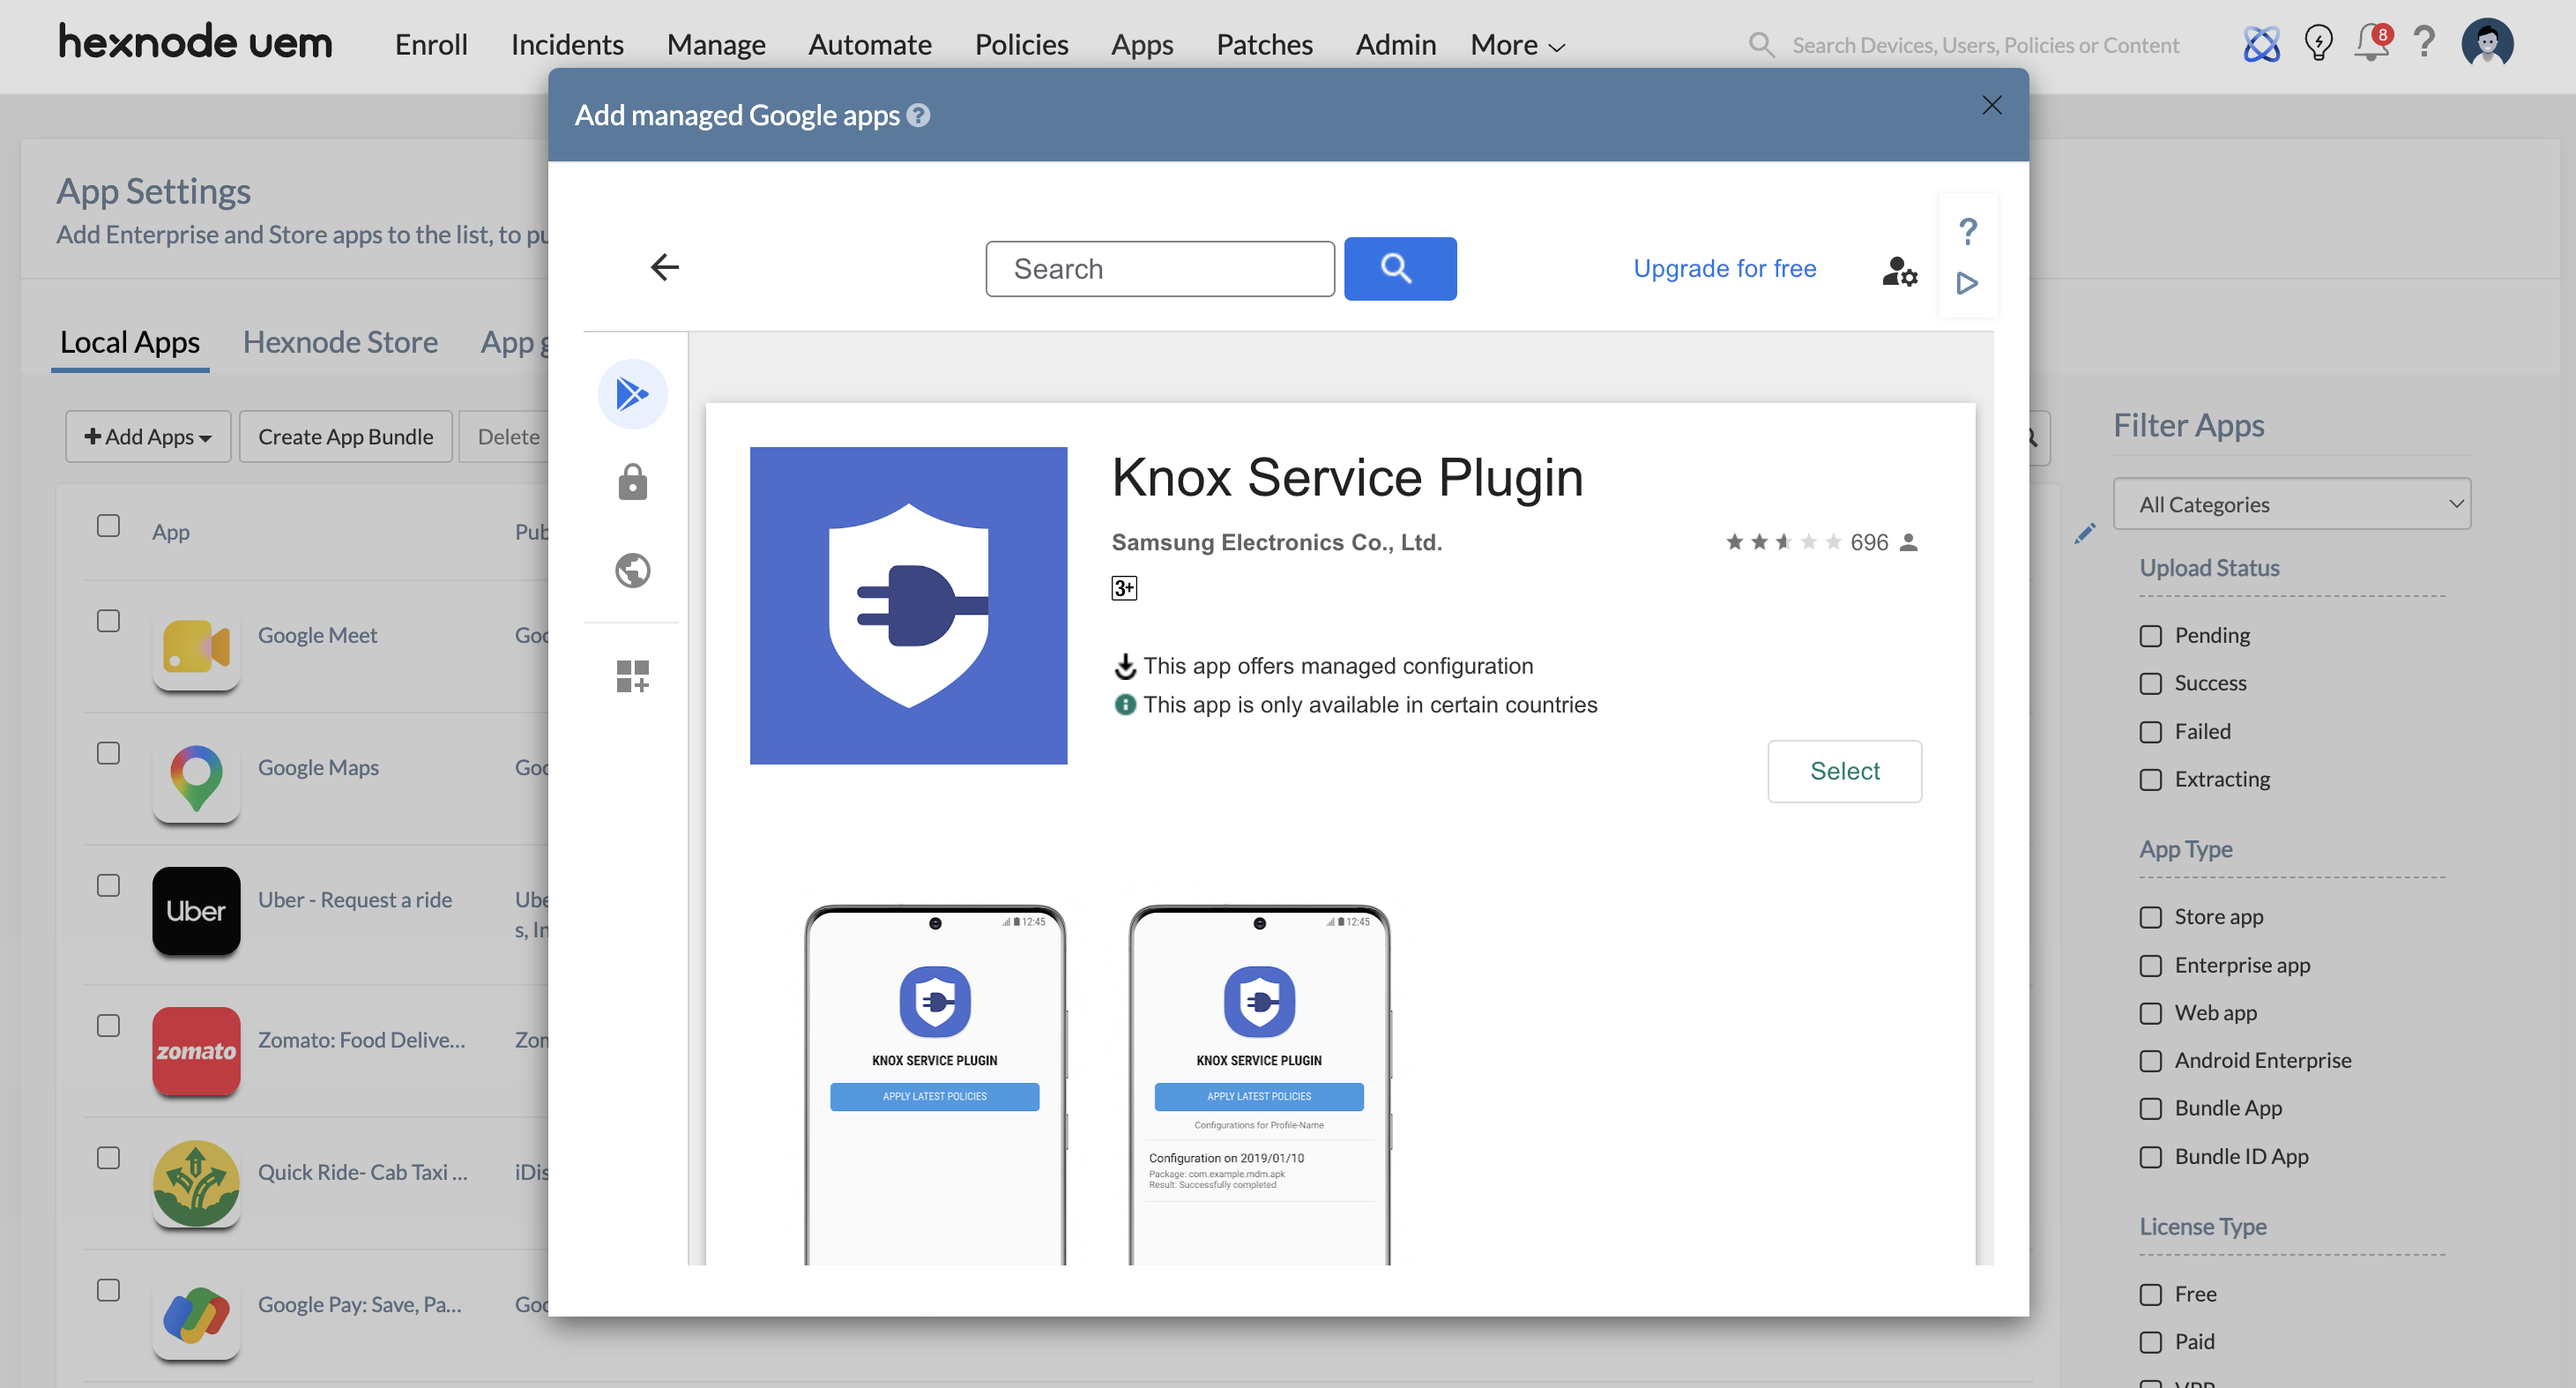Check the Android Enterprise filter
Image resolution: width=2576 pixels, height=1388 pixels.
pyautogui.click(x=2150, y=1061)
